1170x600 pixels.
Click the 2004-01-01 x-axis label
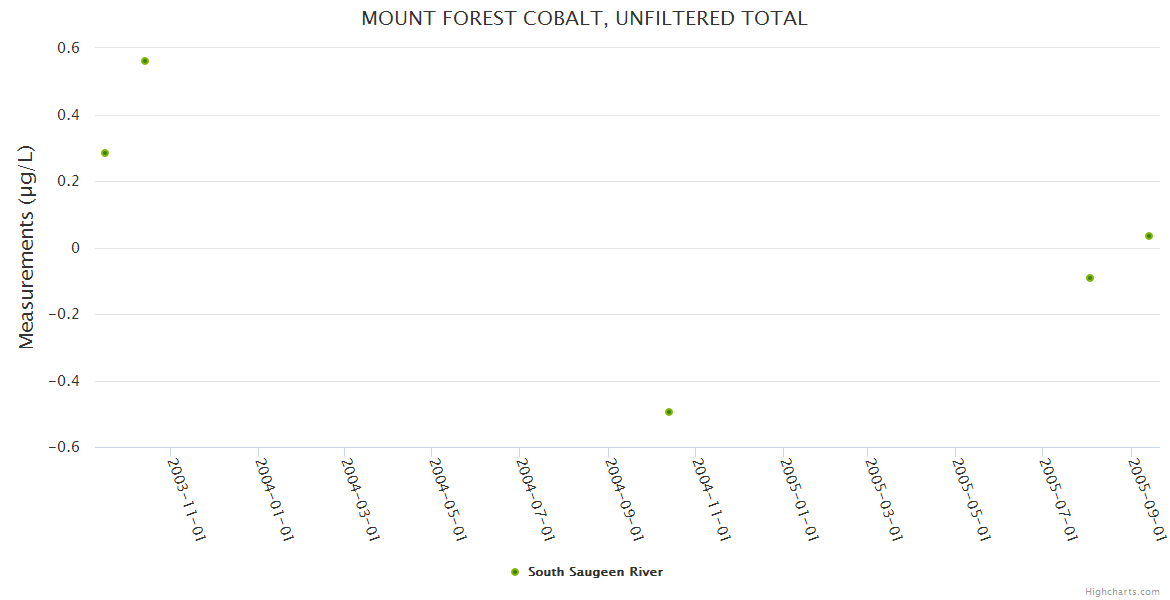point(274,499)
